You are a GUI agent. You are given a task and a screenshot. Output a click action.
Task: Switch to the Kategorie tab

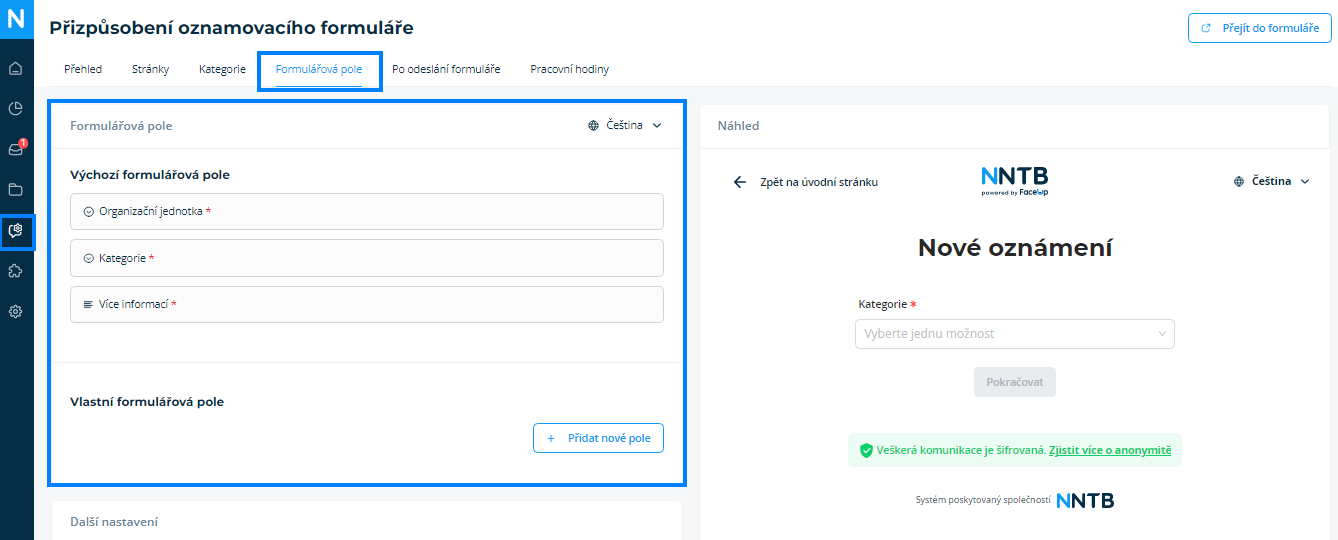pos(222,70)
